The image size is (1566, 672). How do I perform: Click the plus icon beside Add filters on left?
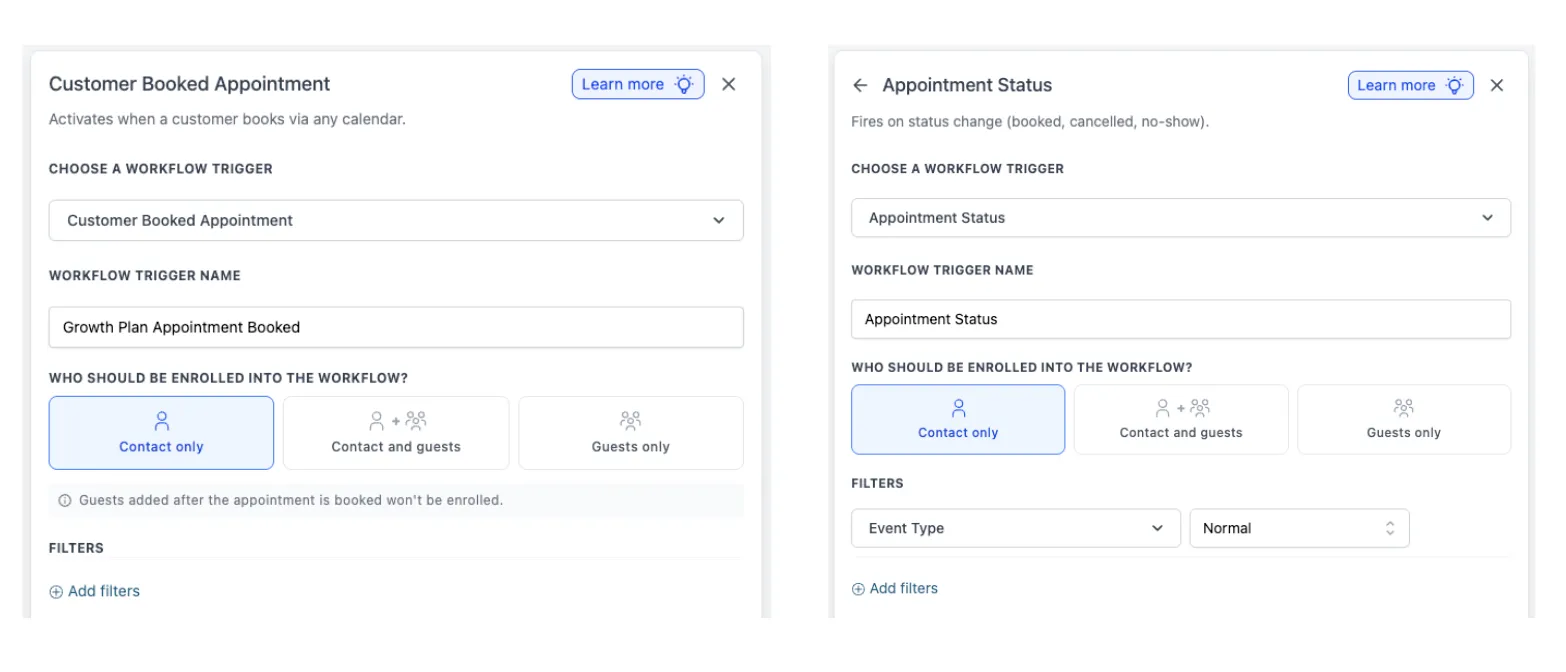point(57,591)
